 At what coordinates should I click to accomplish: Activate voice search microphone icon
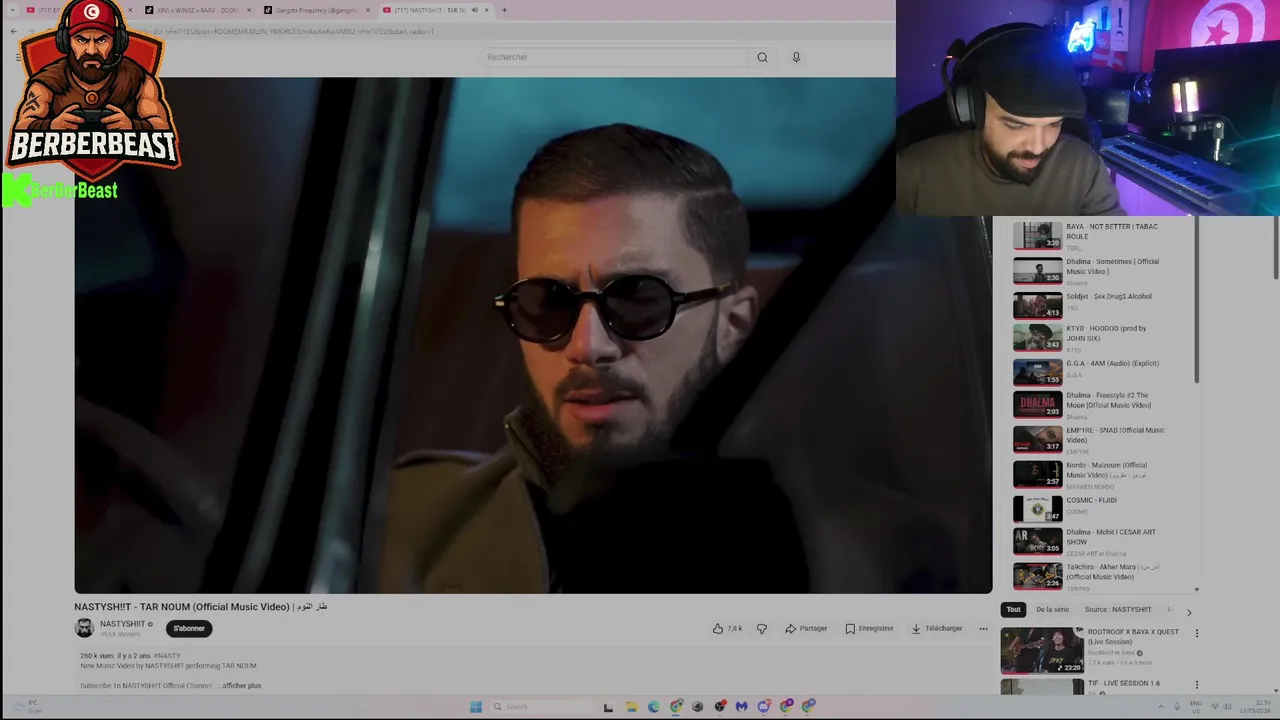coord(796,57)
